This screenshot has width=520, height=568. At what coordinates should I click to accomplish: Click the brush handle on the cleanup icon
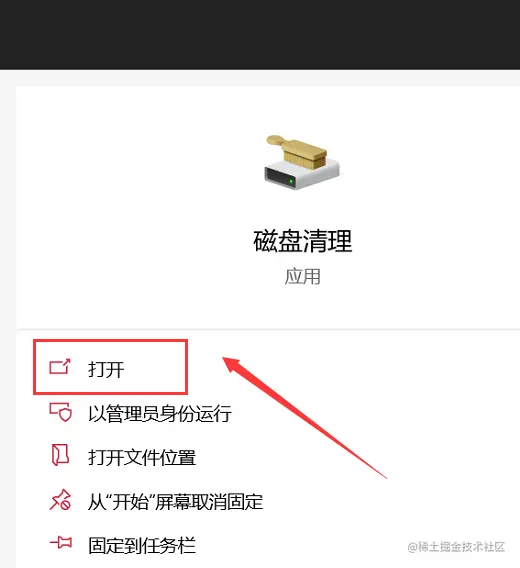point(279,141)
